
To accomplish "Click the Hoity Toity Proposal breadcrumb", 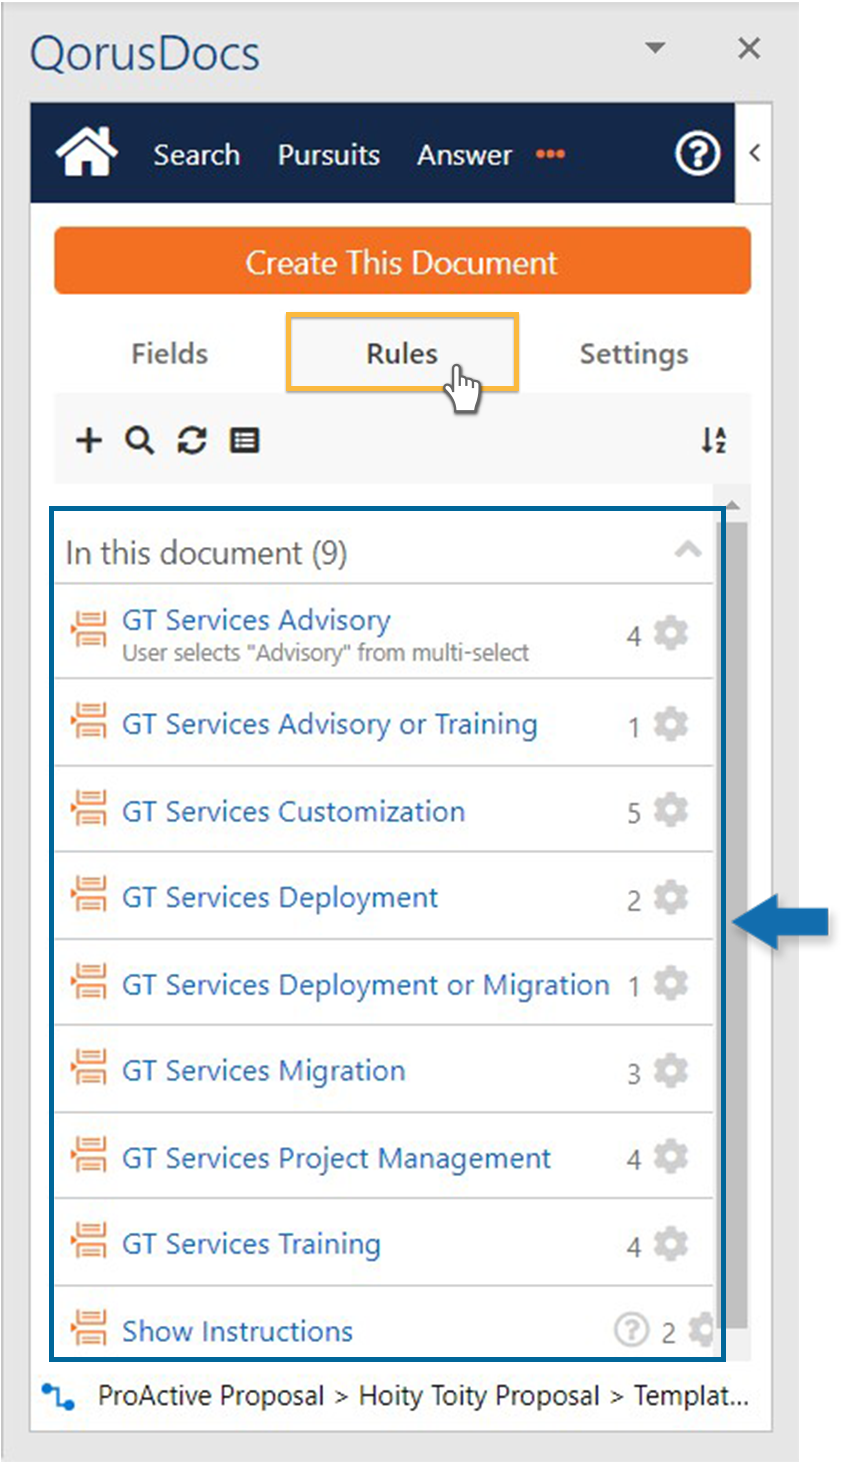I will [479, 1396].
